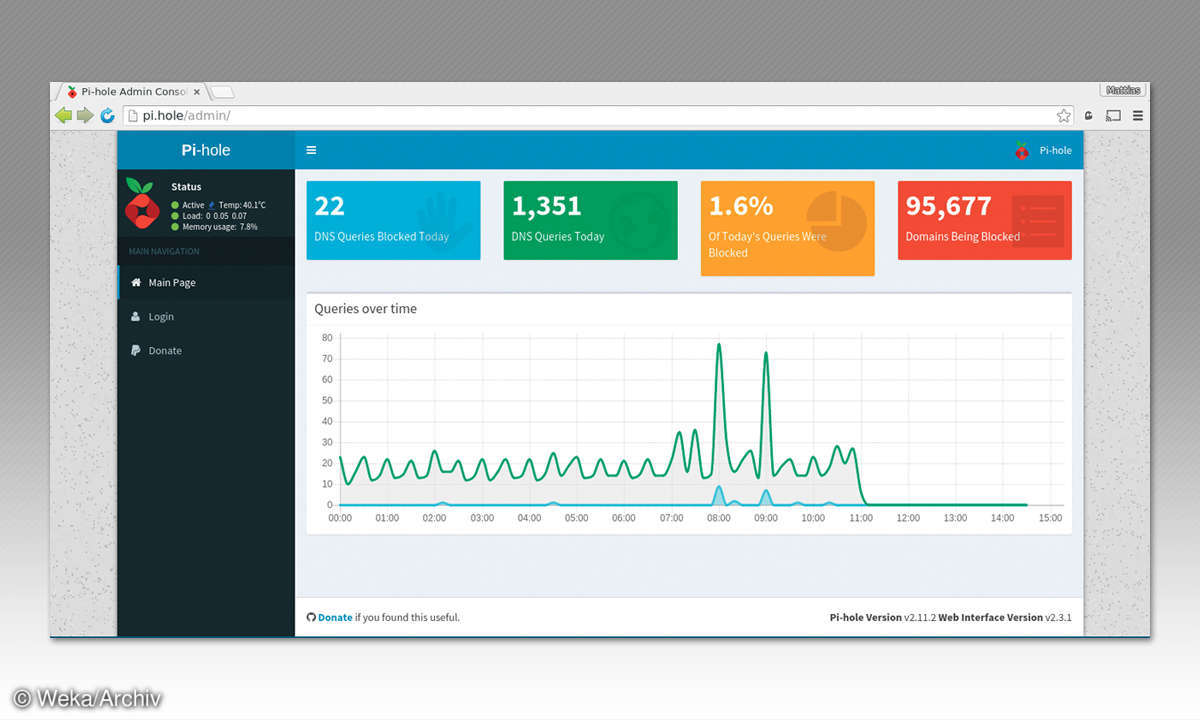Click the Main Page home icon
The width and height of the screenshot is (1200, 720).
(x=137, y=282)
